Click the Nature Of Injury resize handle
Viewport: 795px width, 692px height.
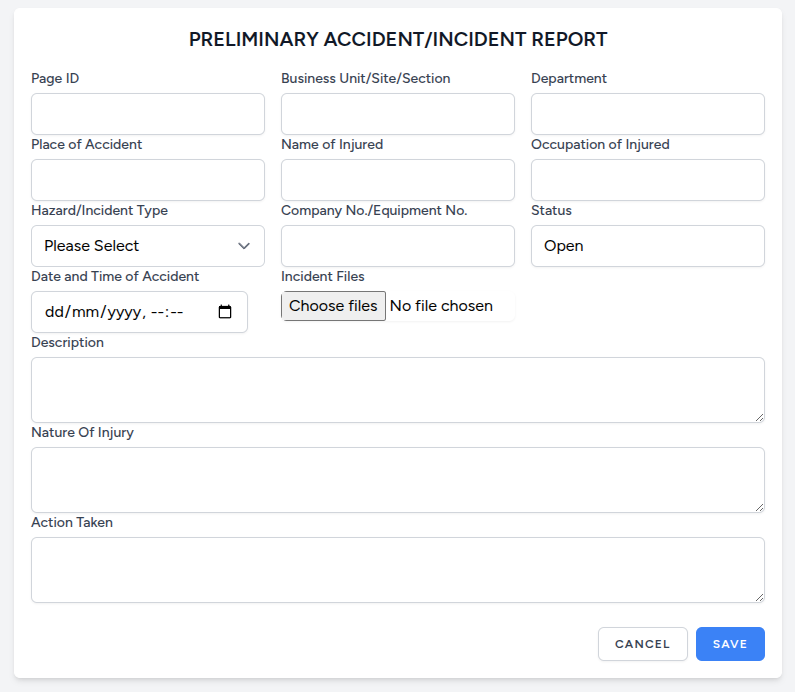pyautogui.click(x=759, y=507)
